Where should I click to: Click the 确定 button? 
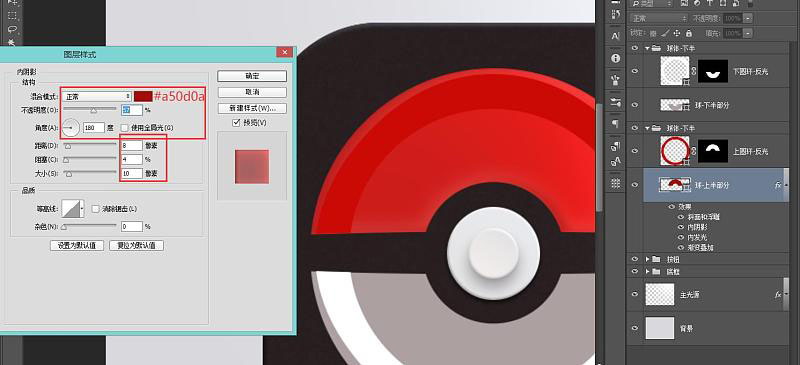click(x=252, y=76)
